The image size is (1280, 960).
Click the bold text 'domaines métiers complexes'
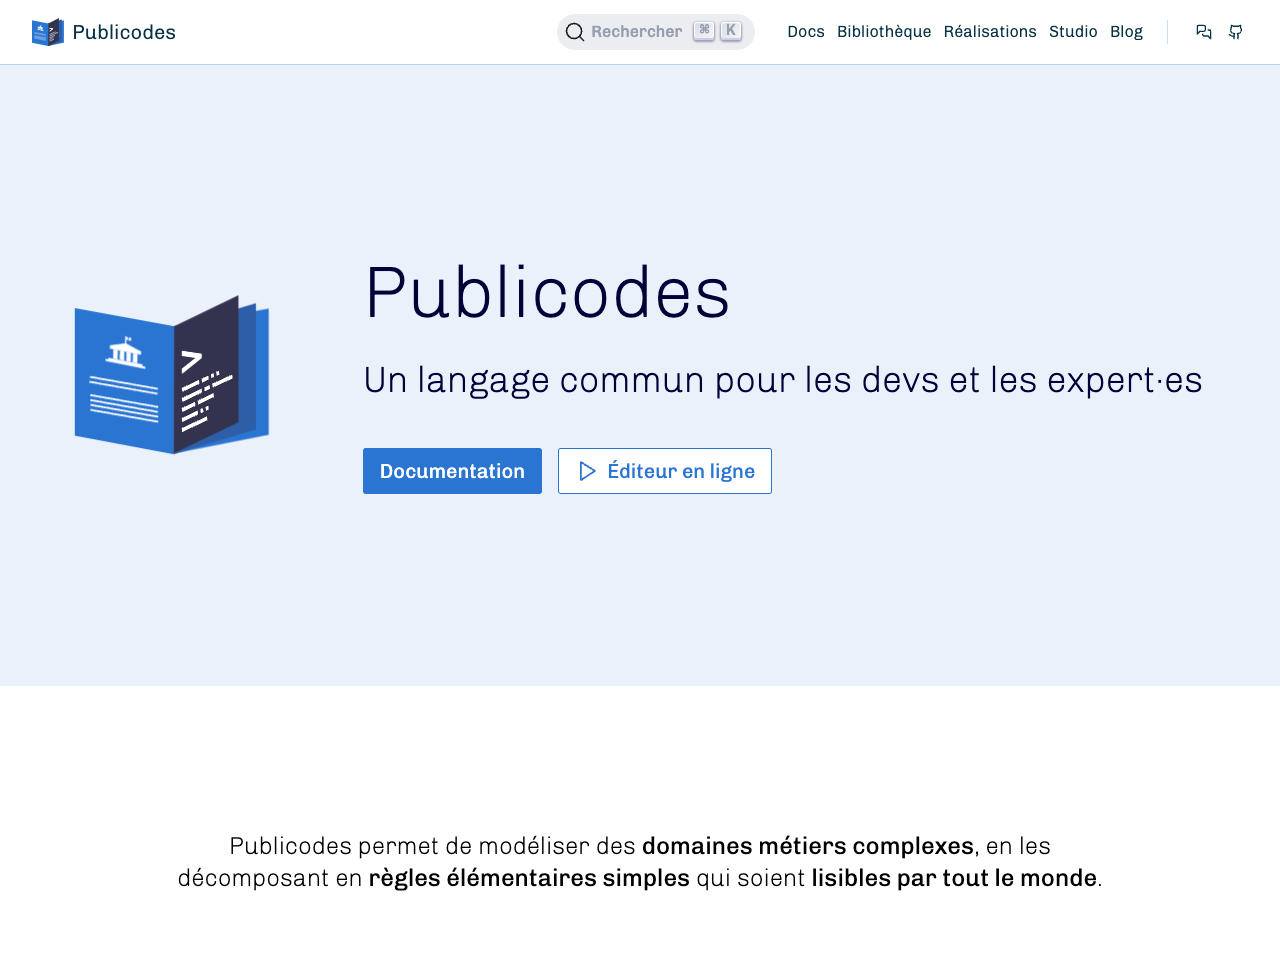click(x=808, y=846)
